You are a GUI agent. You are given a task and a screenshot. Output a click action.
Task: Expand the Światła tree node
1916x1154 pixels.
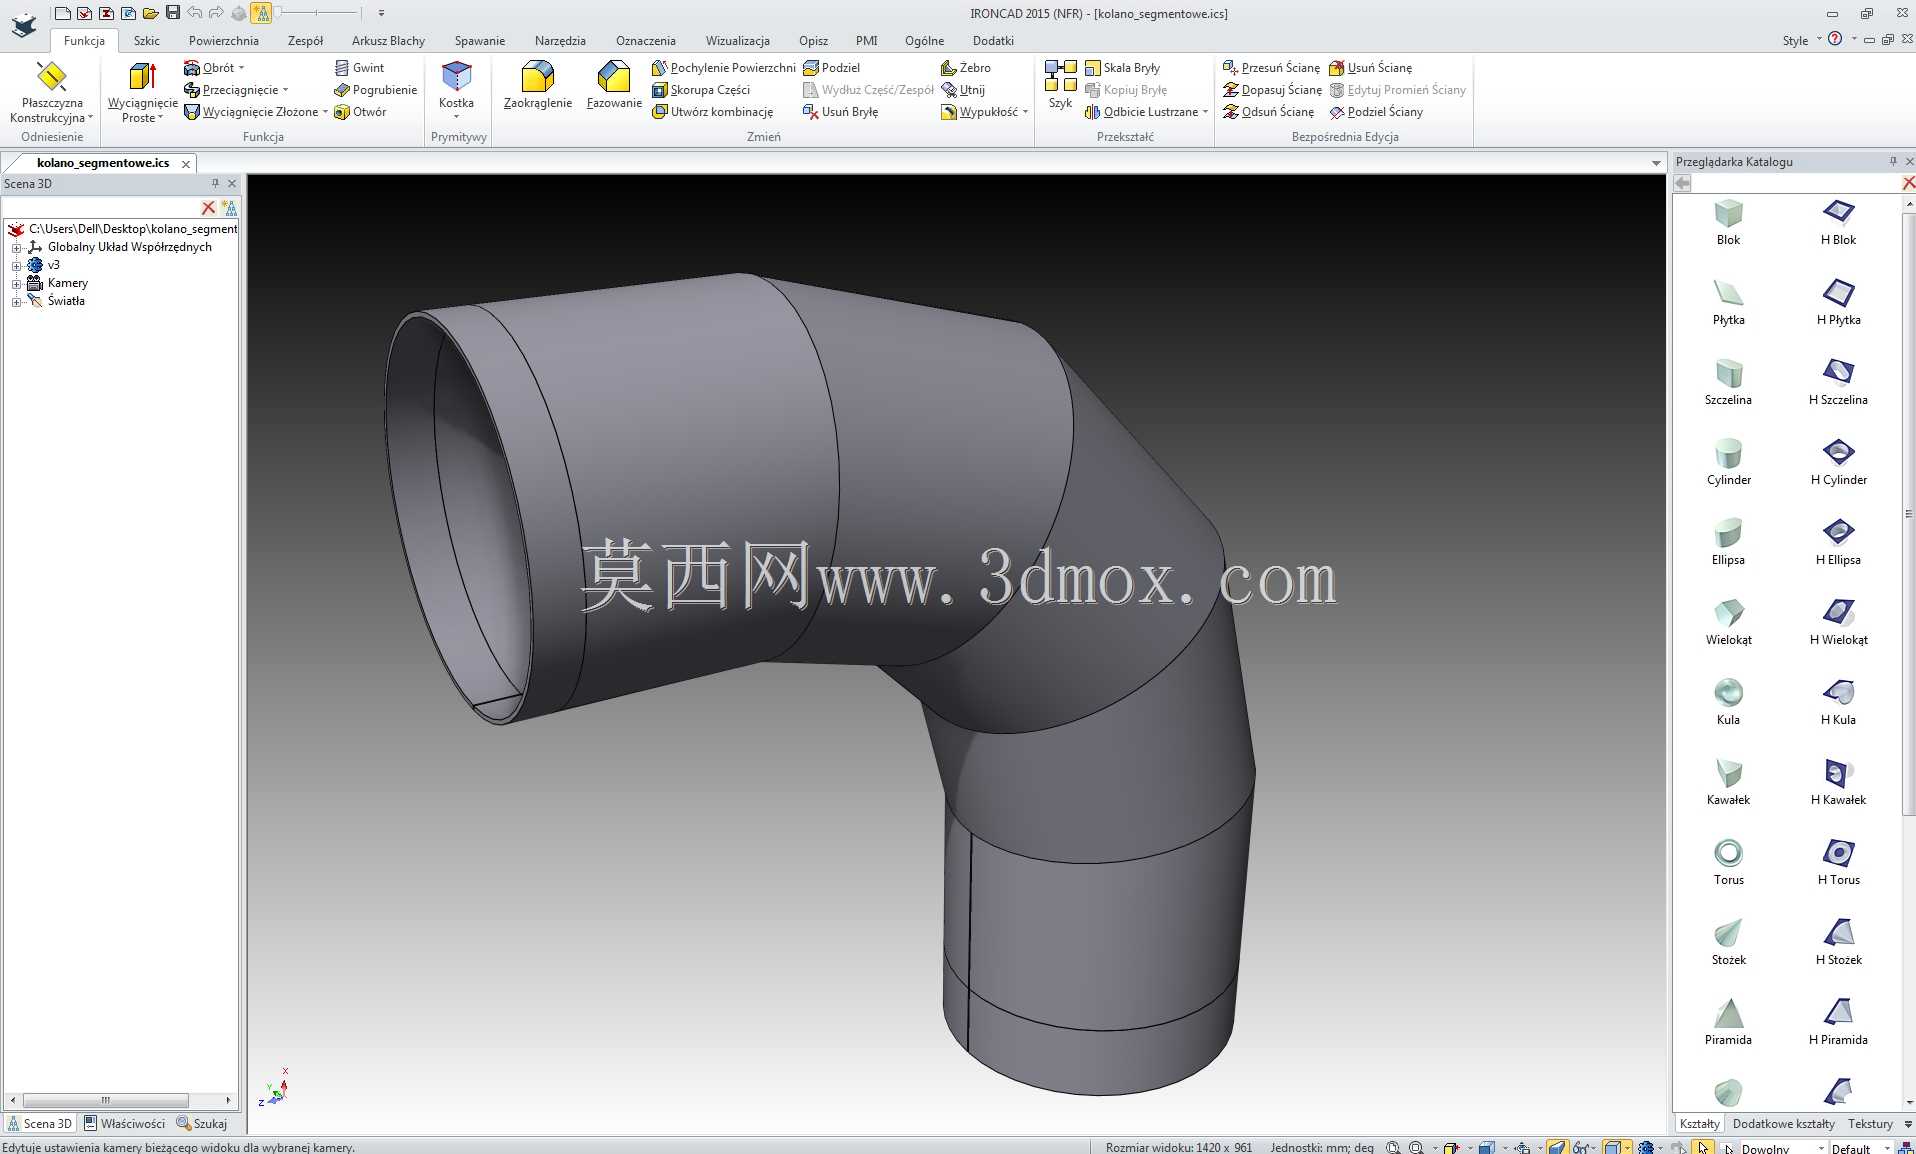pos(16,301)
